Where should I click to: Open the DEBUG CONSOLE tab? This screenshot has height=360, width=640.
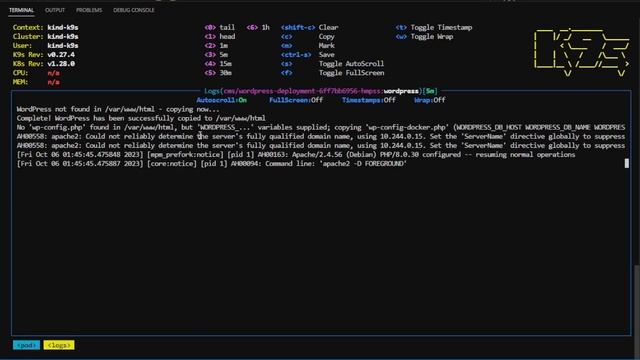coord(134,10)
